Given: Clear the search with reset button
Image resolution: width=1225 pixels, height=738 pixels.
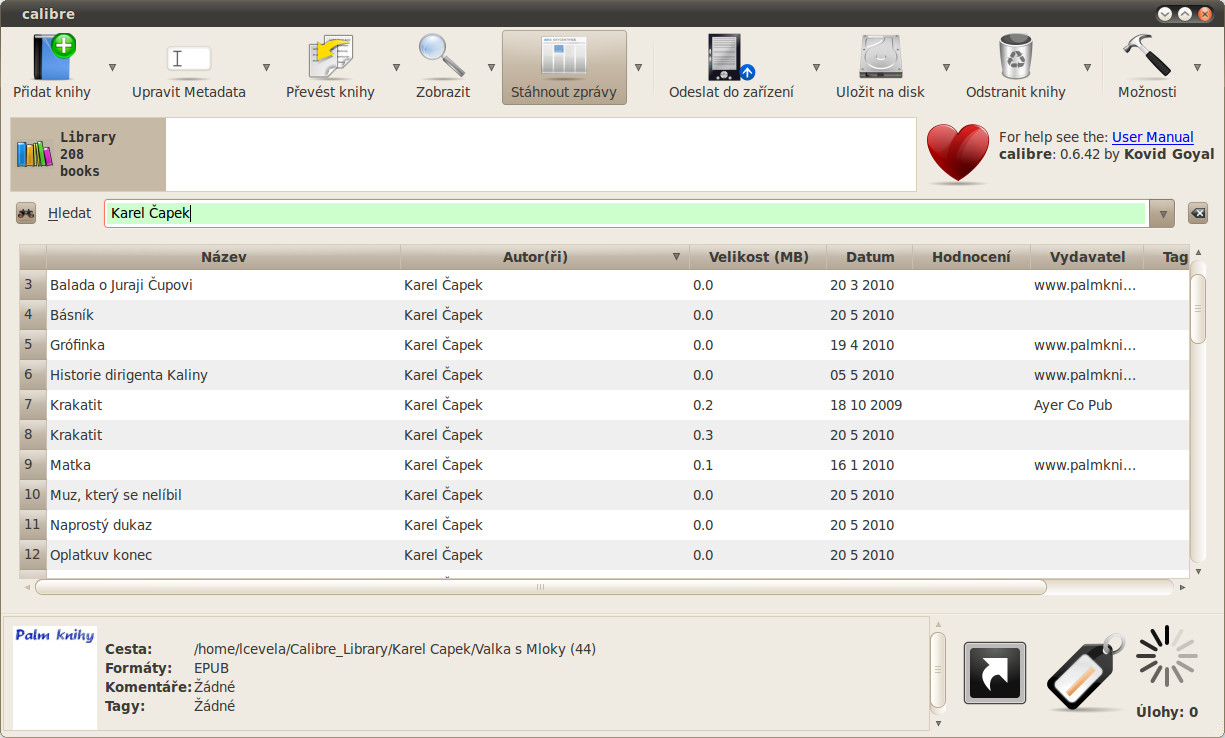Looking at the screenshot, I should click(1197, 213).
